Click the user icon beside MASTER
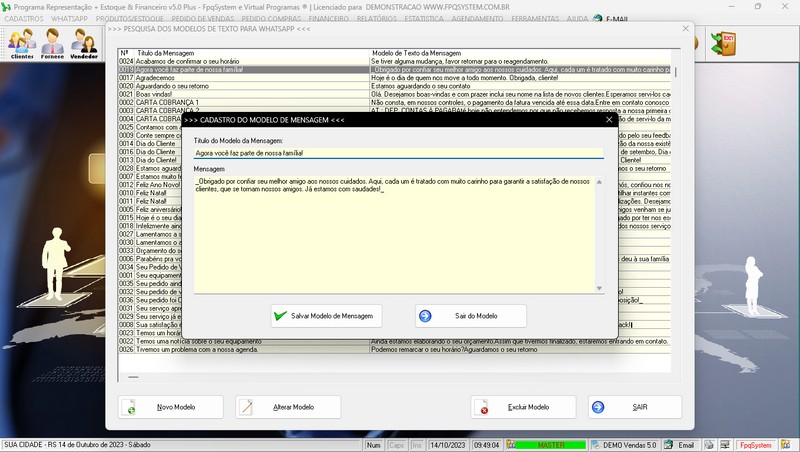 [x=510, y=445]
